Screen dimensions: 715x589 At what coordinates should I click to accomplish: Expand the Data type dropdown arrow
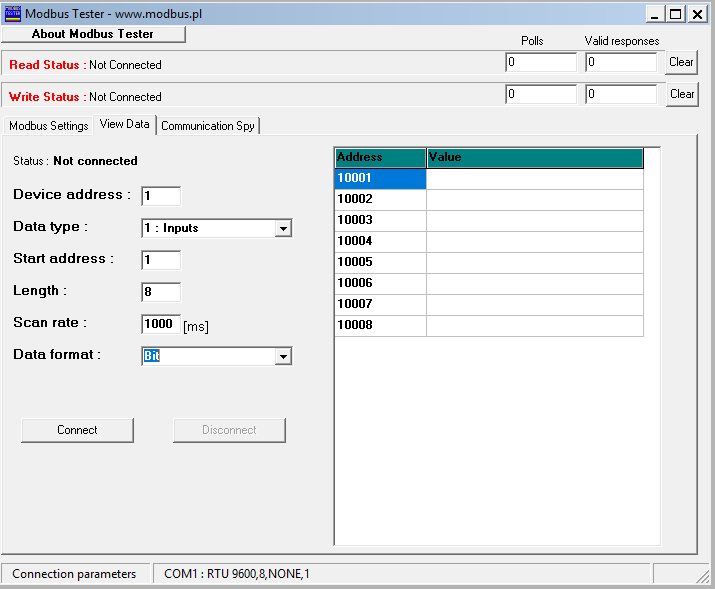283,228
